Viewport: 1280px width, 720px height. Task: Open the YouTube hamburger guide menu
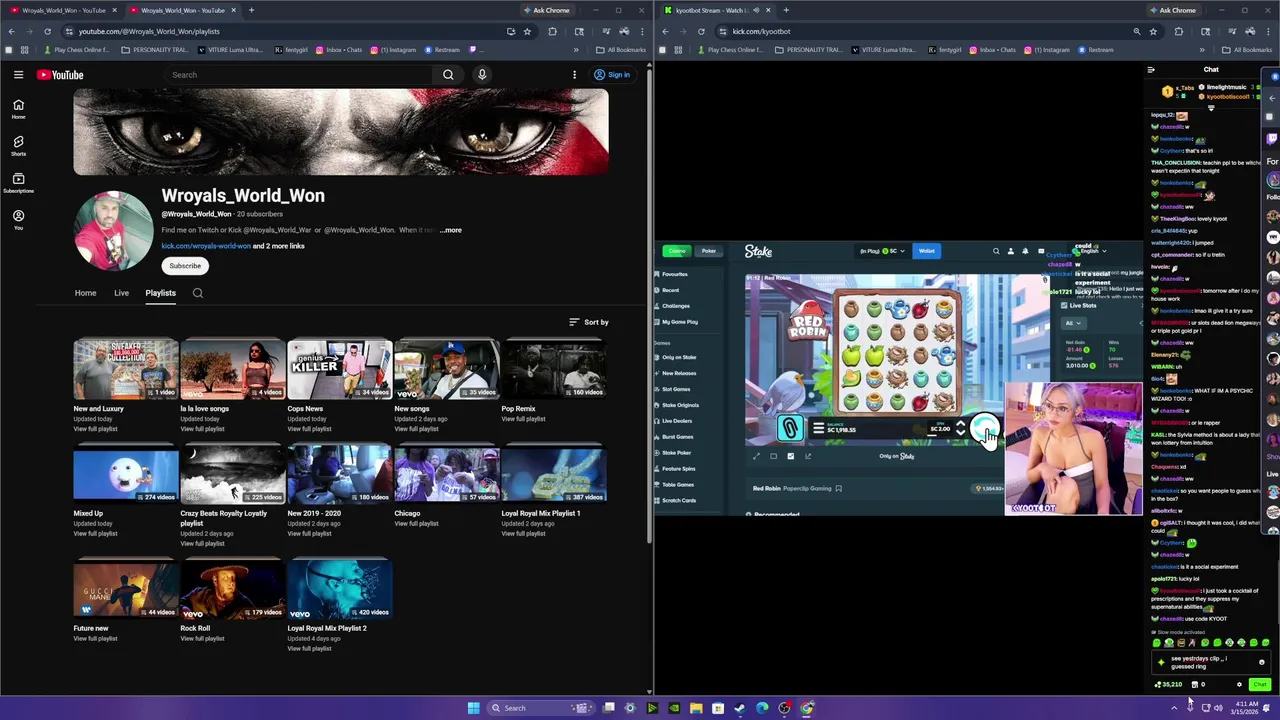click(18, 75)
